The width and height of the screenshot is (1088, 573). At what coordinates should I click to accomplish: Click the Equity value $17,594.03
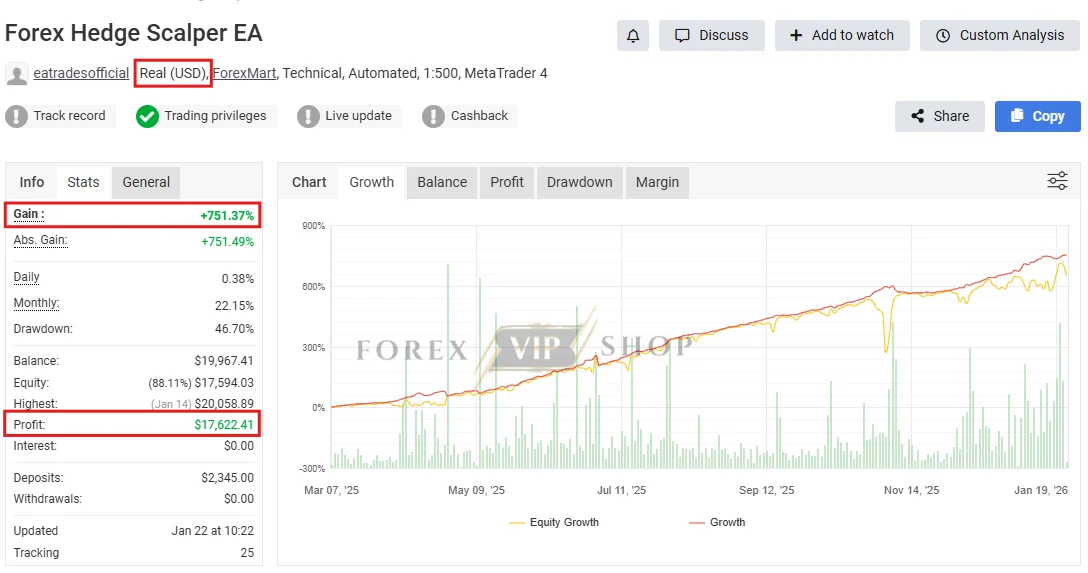click(223, 383)
